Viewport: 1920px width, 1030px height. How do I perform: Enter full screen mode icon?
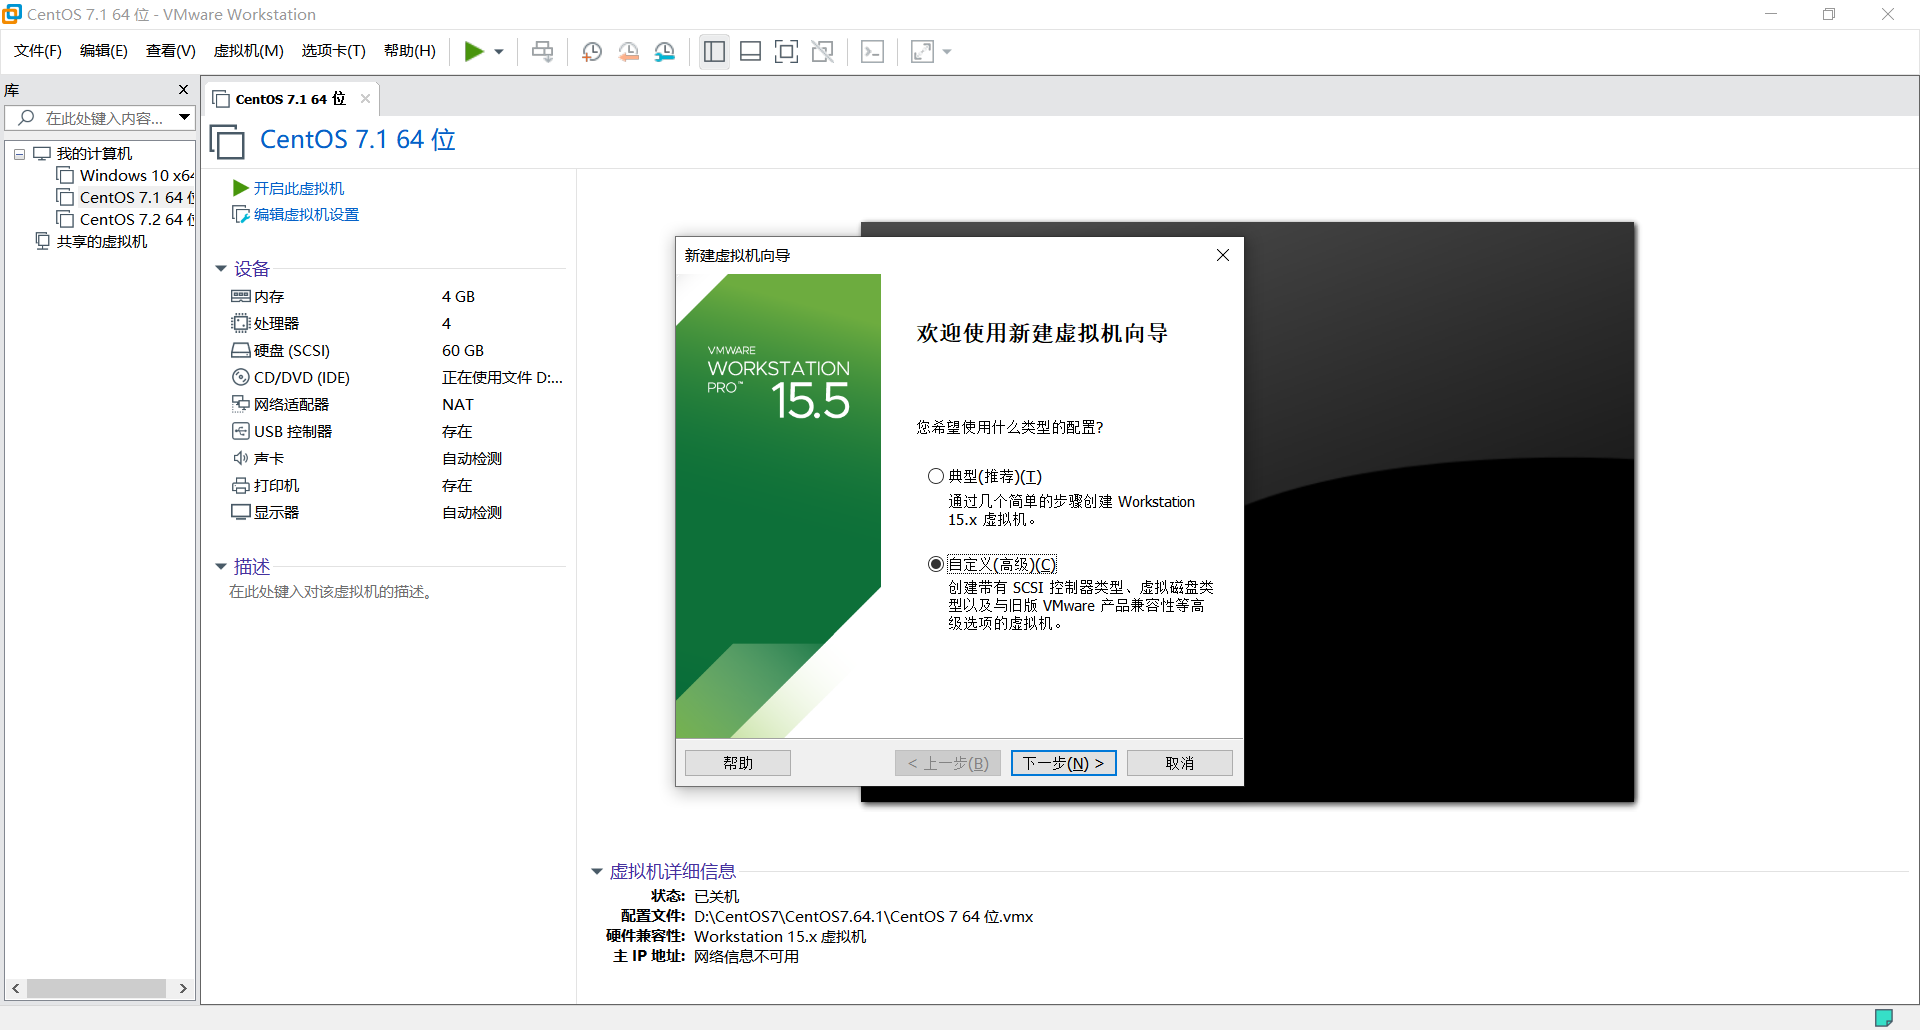tap(787, 52)
